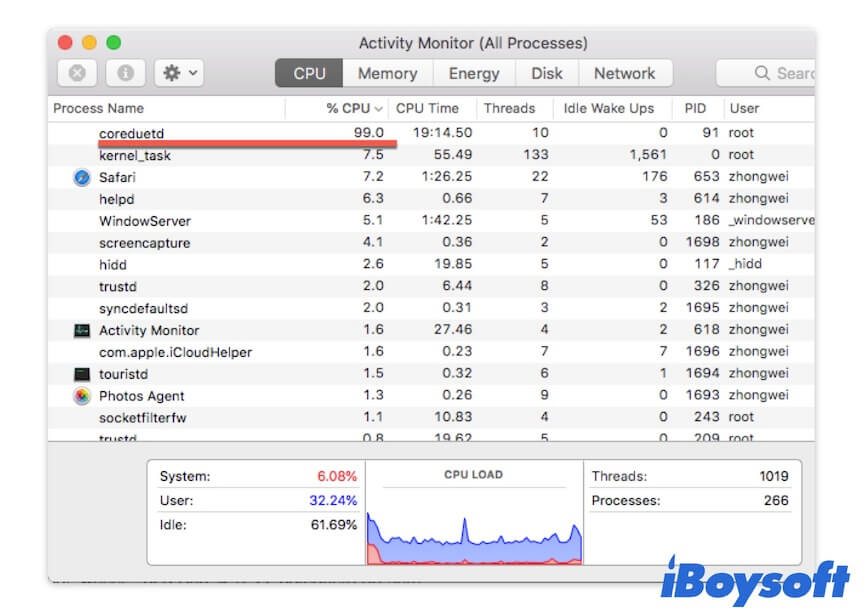
Task: Click the Idle 61.69% value
Action: (x=334, y=525)
